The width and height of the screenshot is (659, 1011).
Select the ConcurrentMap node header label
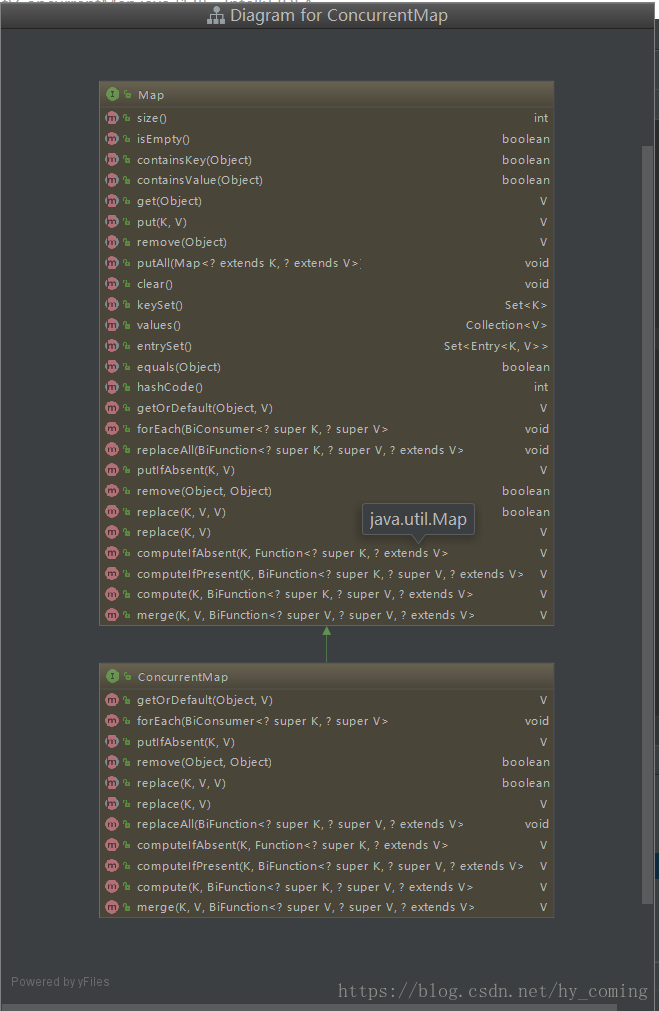point(182,677)
